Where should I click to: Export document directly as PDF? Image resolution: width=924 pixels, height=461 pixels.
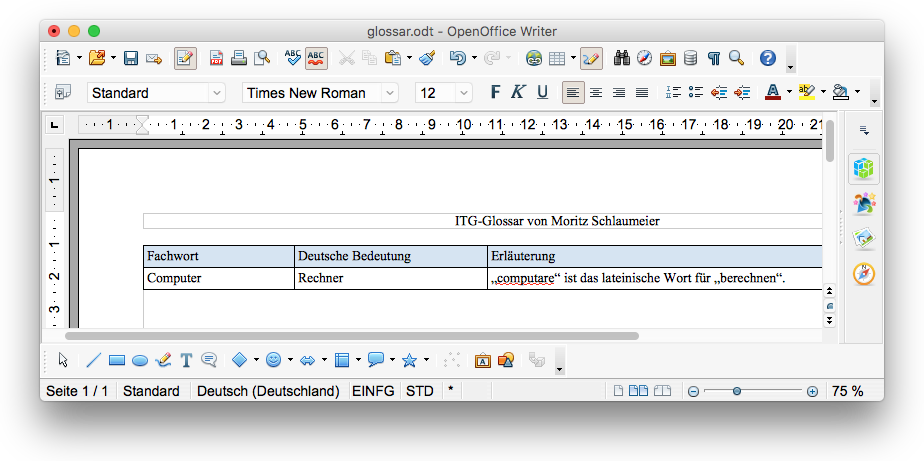pos(217,58)
